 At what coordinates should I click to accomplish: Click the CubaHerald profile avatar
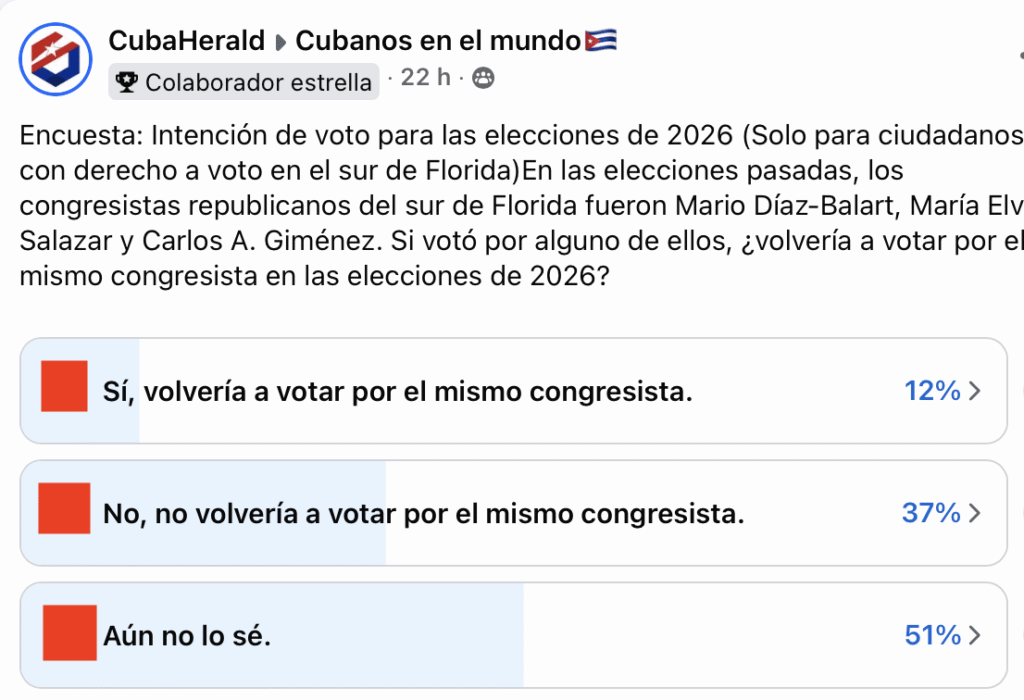point(55,58)
